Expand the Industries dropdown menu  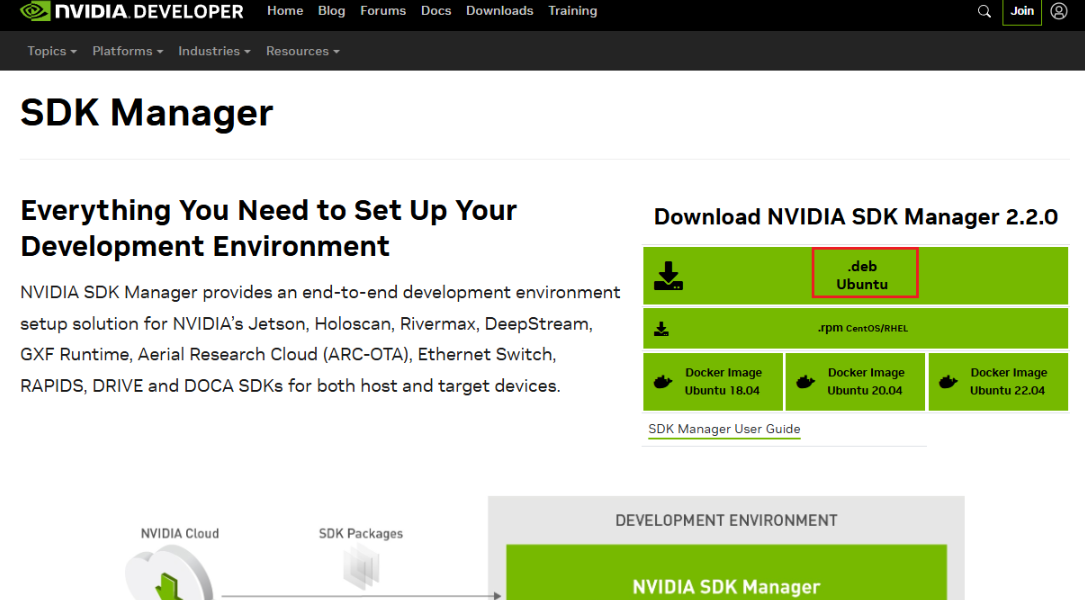point(214,51)
